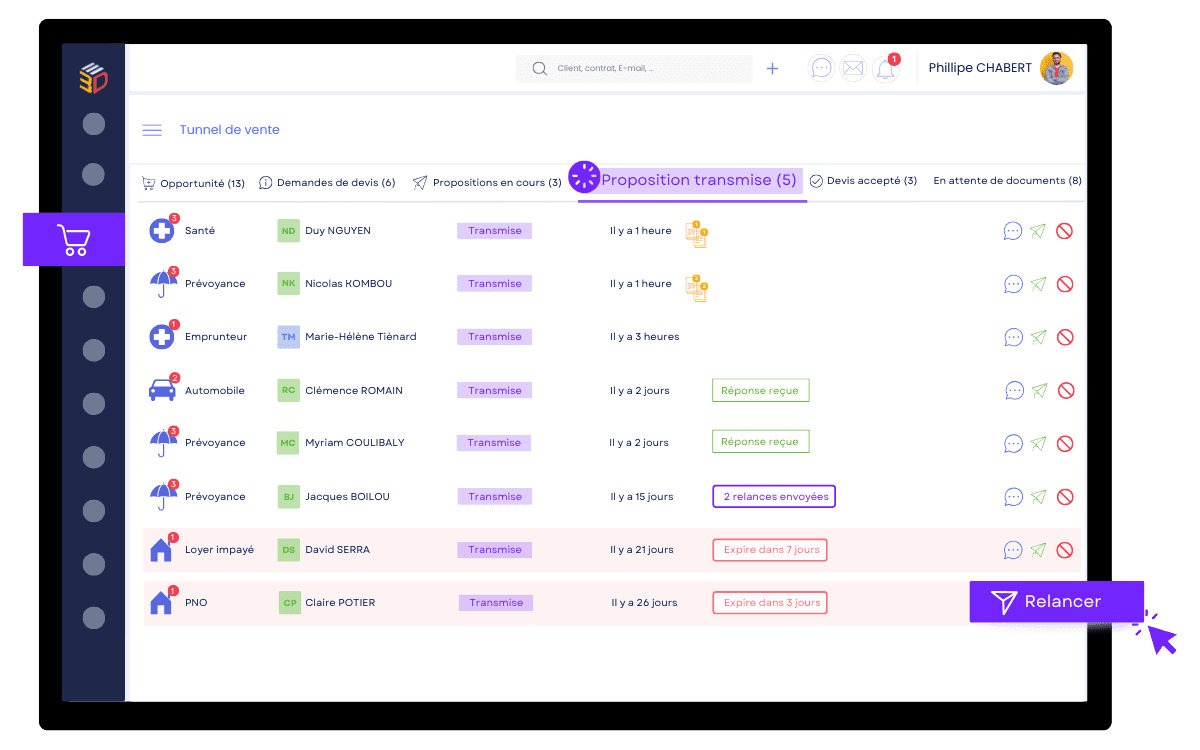This screenshot has height=750, width=1200.
Task: Switch to the Opportunité (13) tab
Action: (194, 183)
